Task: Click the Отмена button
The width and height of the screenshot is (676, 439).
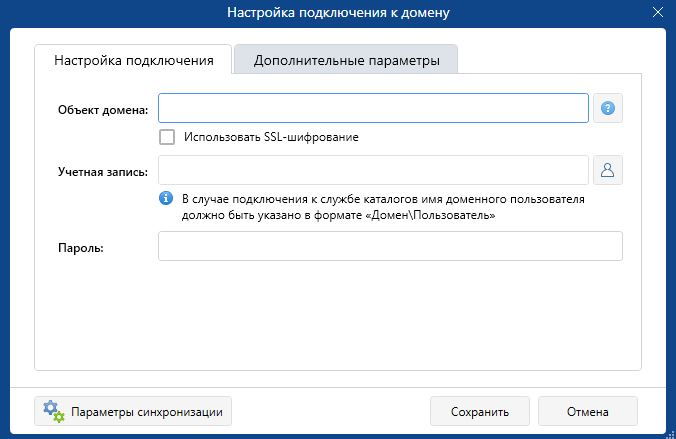Action: point(588,411)
